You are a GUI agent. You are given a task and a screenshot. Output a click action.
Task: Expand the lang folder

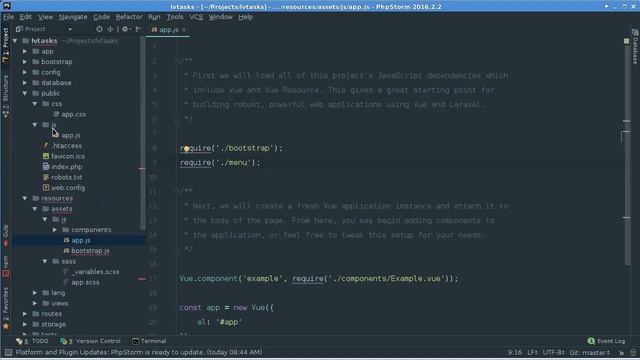[35, 293]
